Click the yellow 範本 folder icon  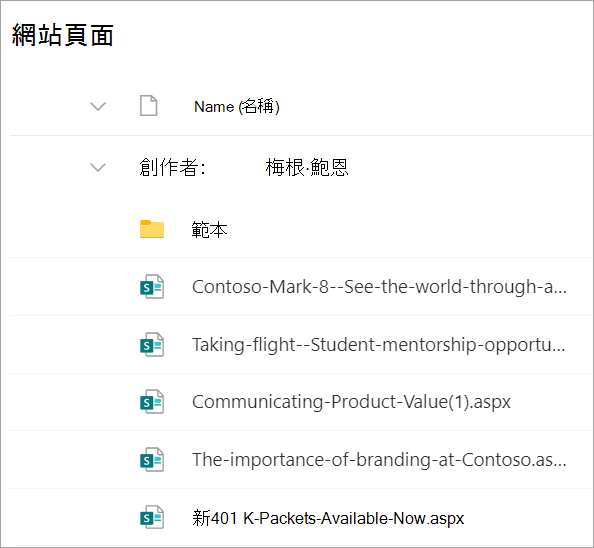[x=152, y=229]
